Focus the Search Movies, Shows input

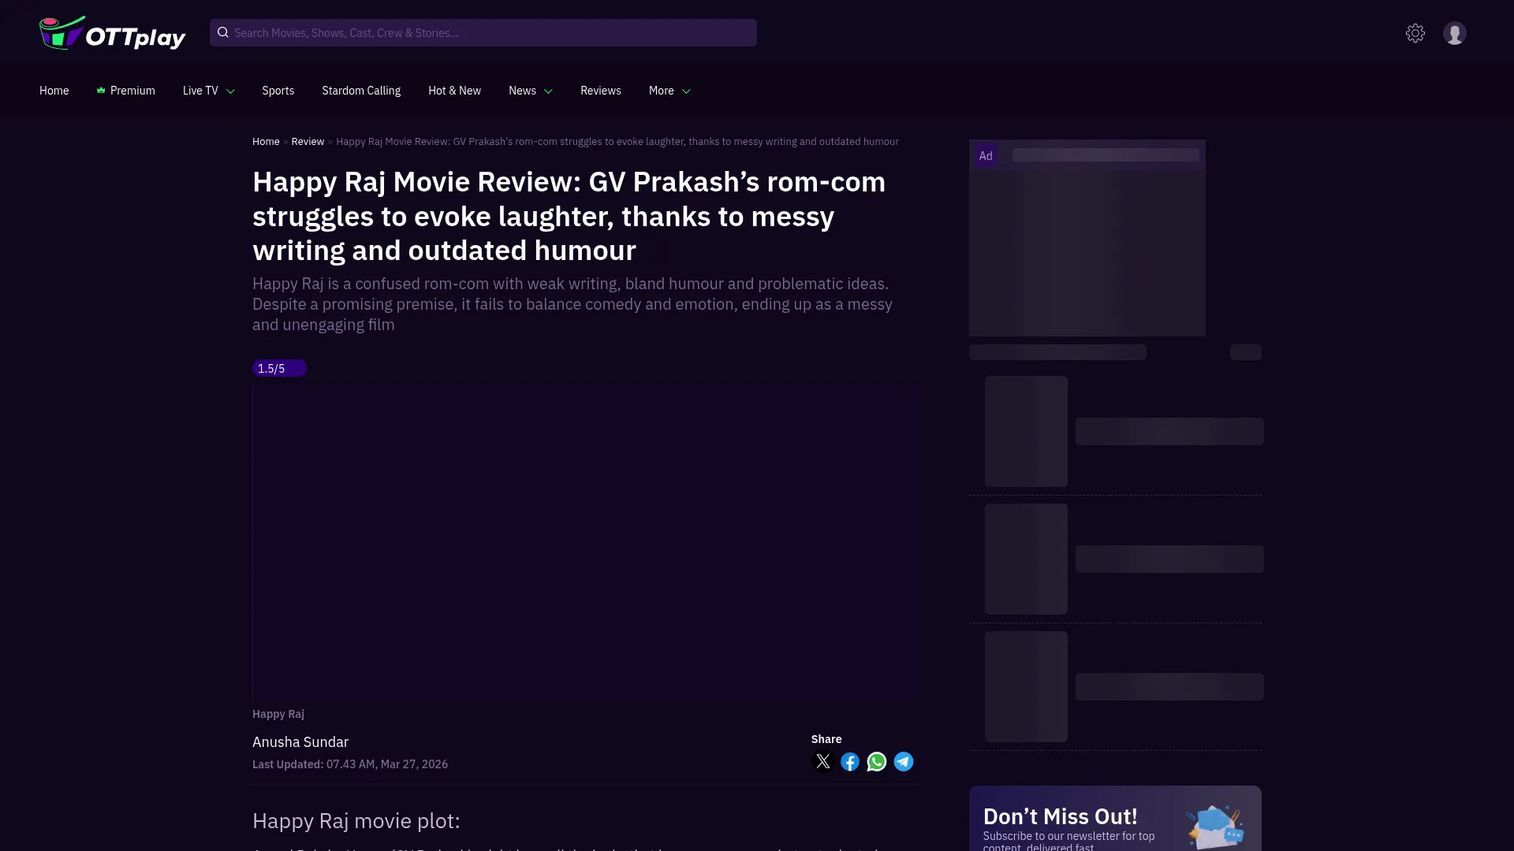(x=483, y=33)
